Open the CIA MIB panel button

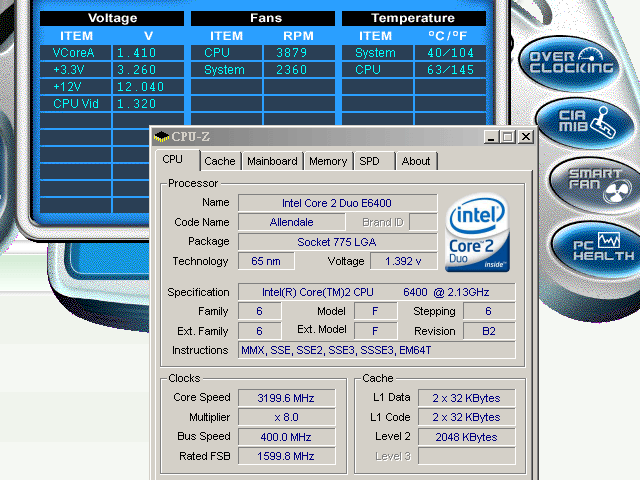585,123
